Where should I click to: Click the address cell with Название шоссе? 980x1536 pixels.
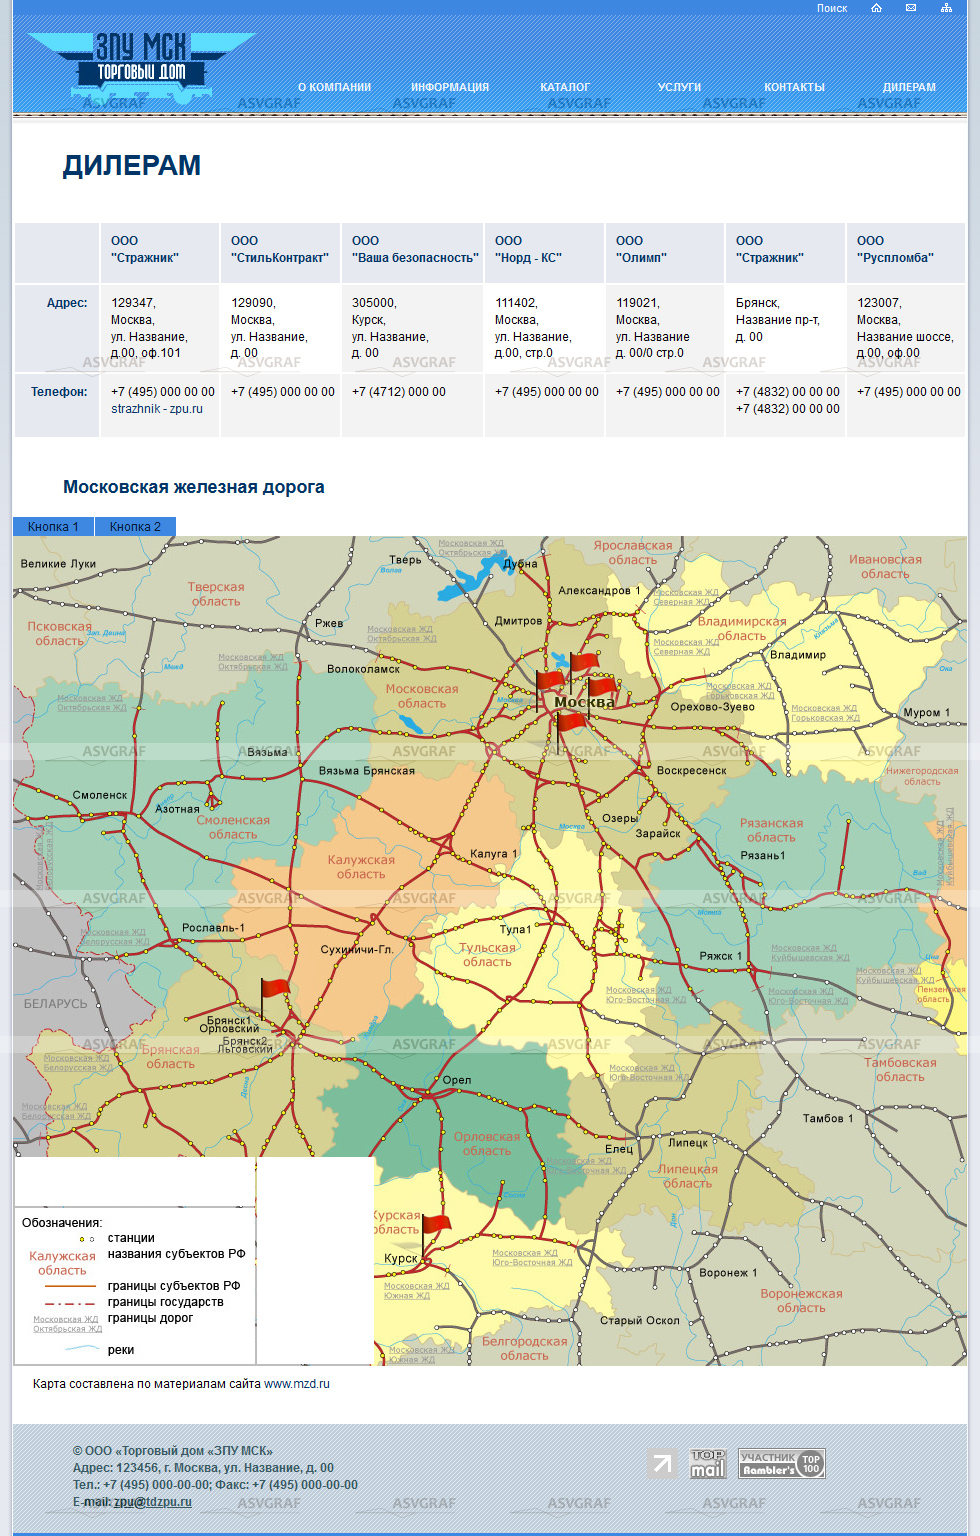[x=906, y=328]
